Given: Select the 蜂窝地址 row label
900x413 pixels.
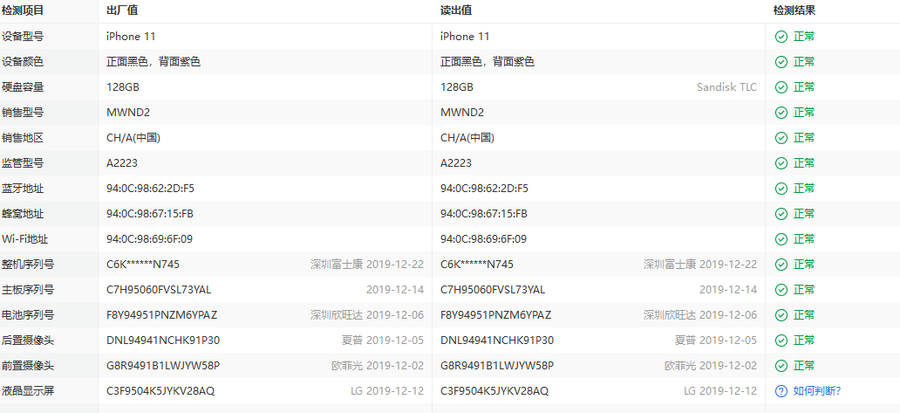Looking at the screenshot, I should click(x=22, y=214).
